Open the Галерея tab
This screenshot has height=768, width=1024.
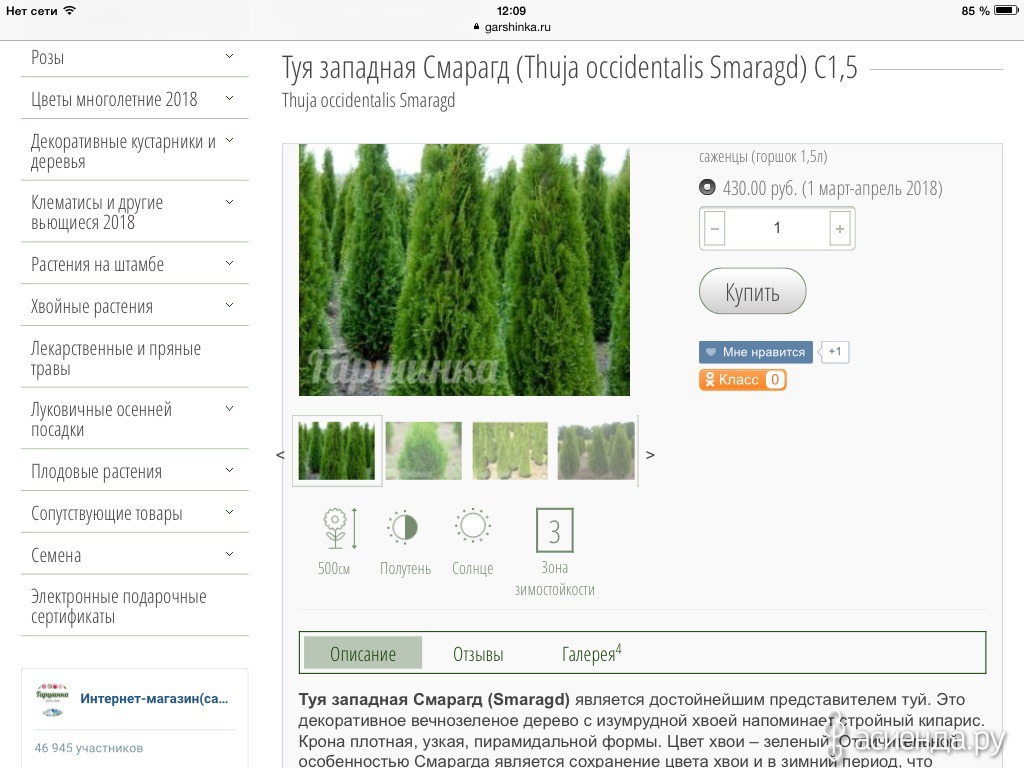point(592,653)
